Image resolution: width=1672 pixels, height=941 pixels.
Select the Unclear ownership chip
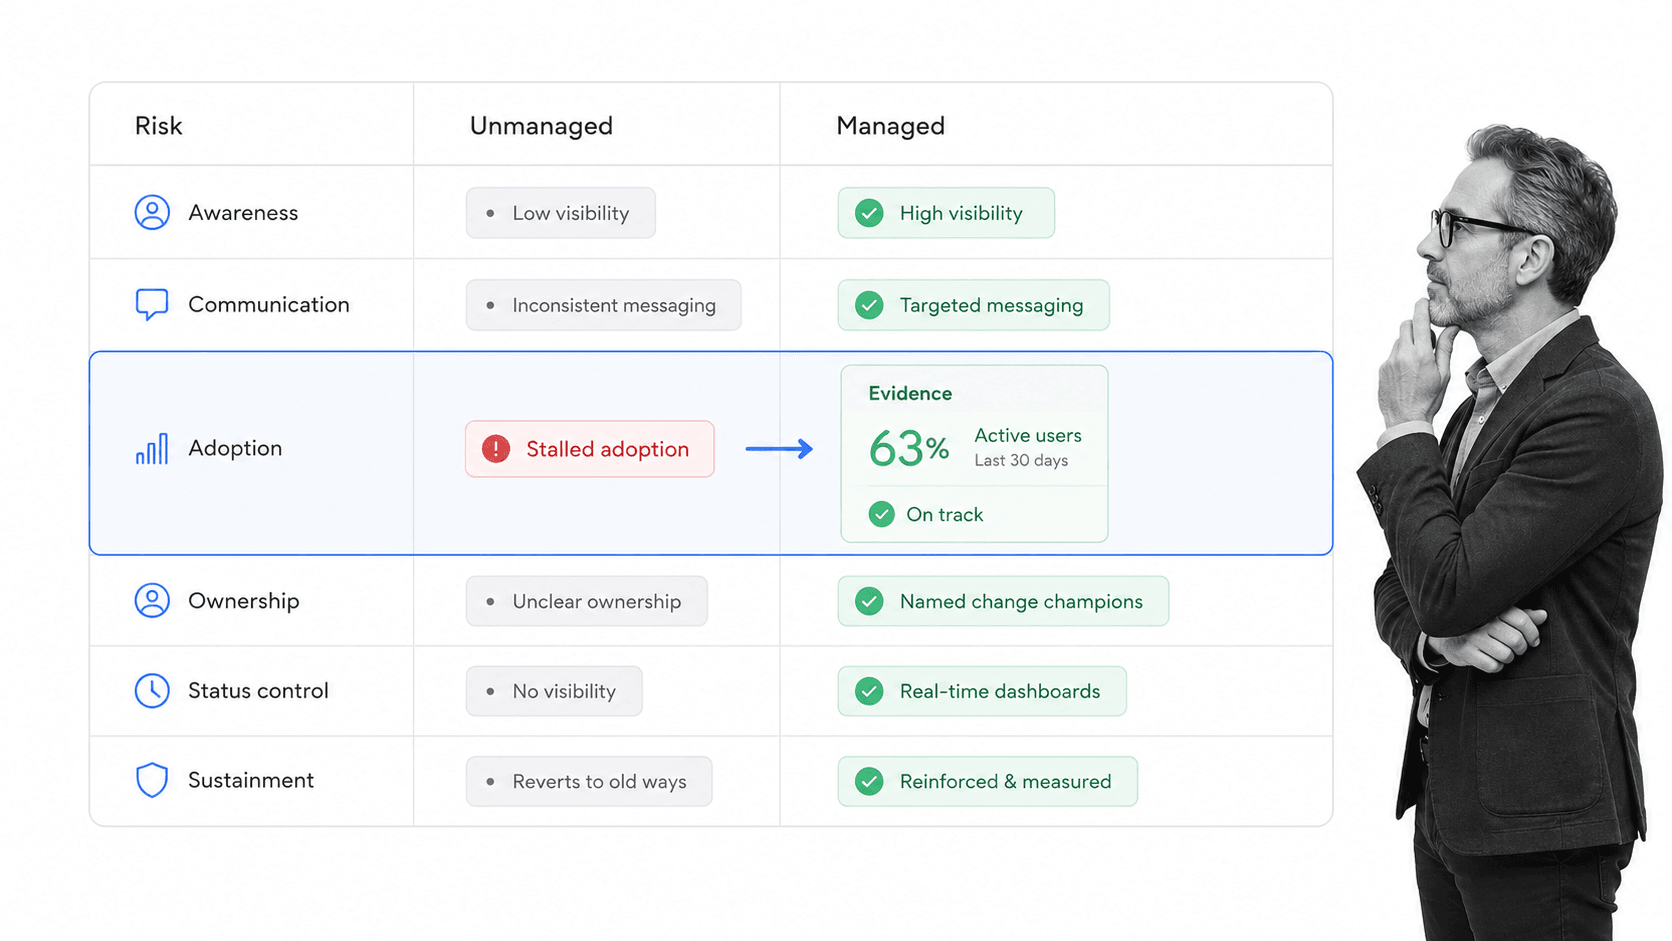tap(587, 601)
